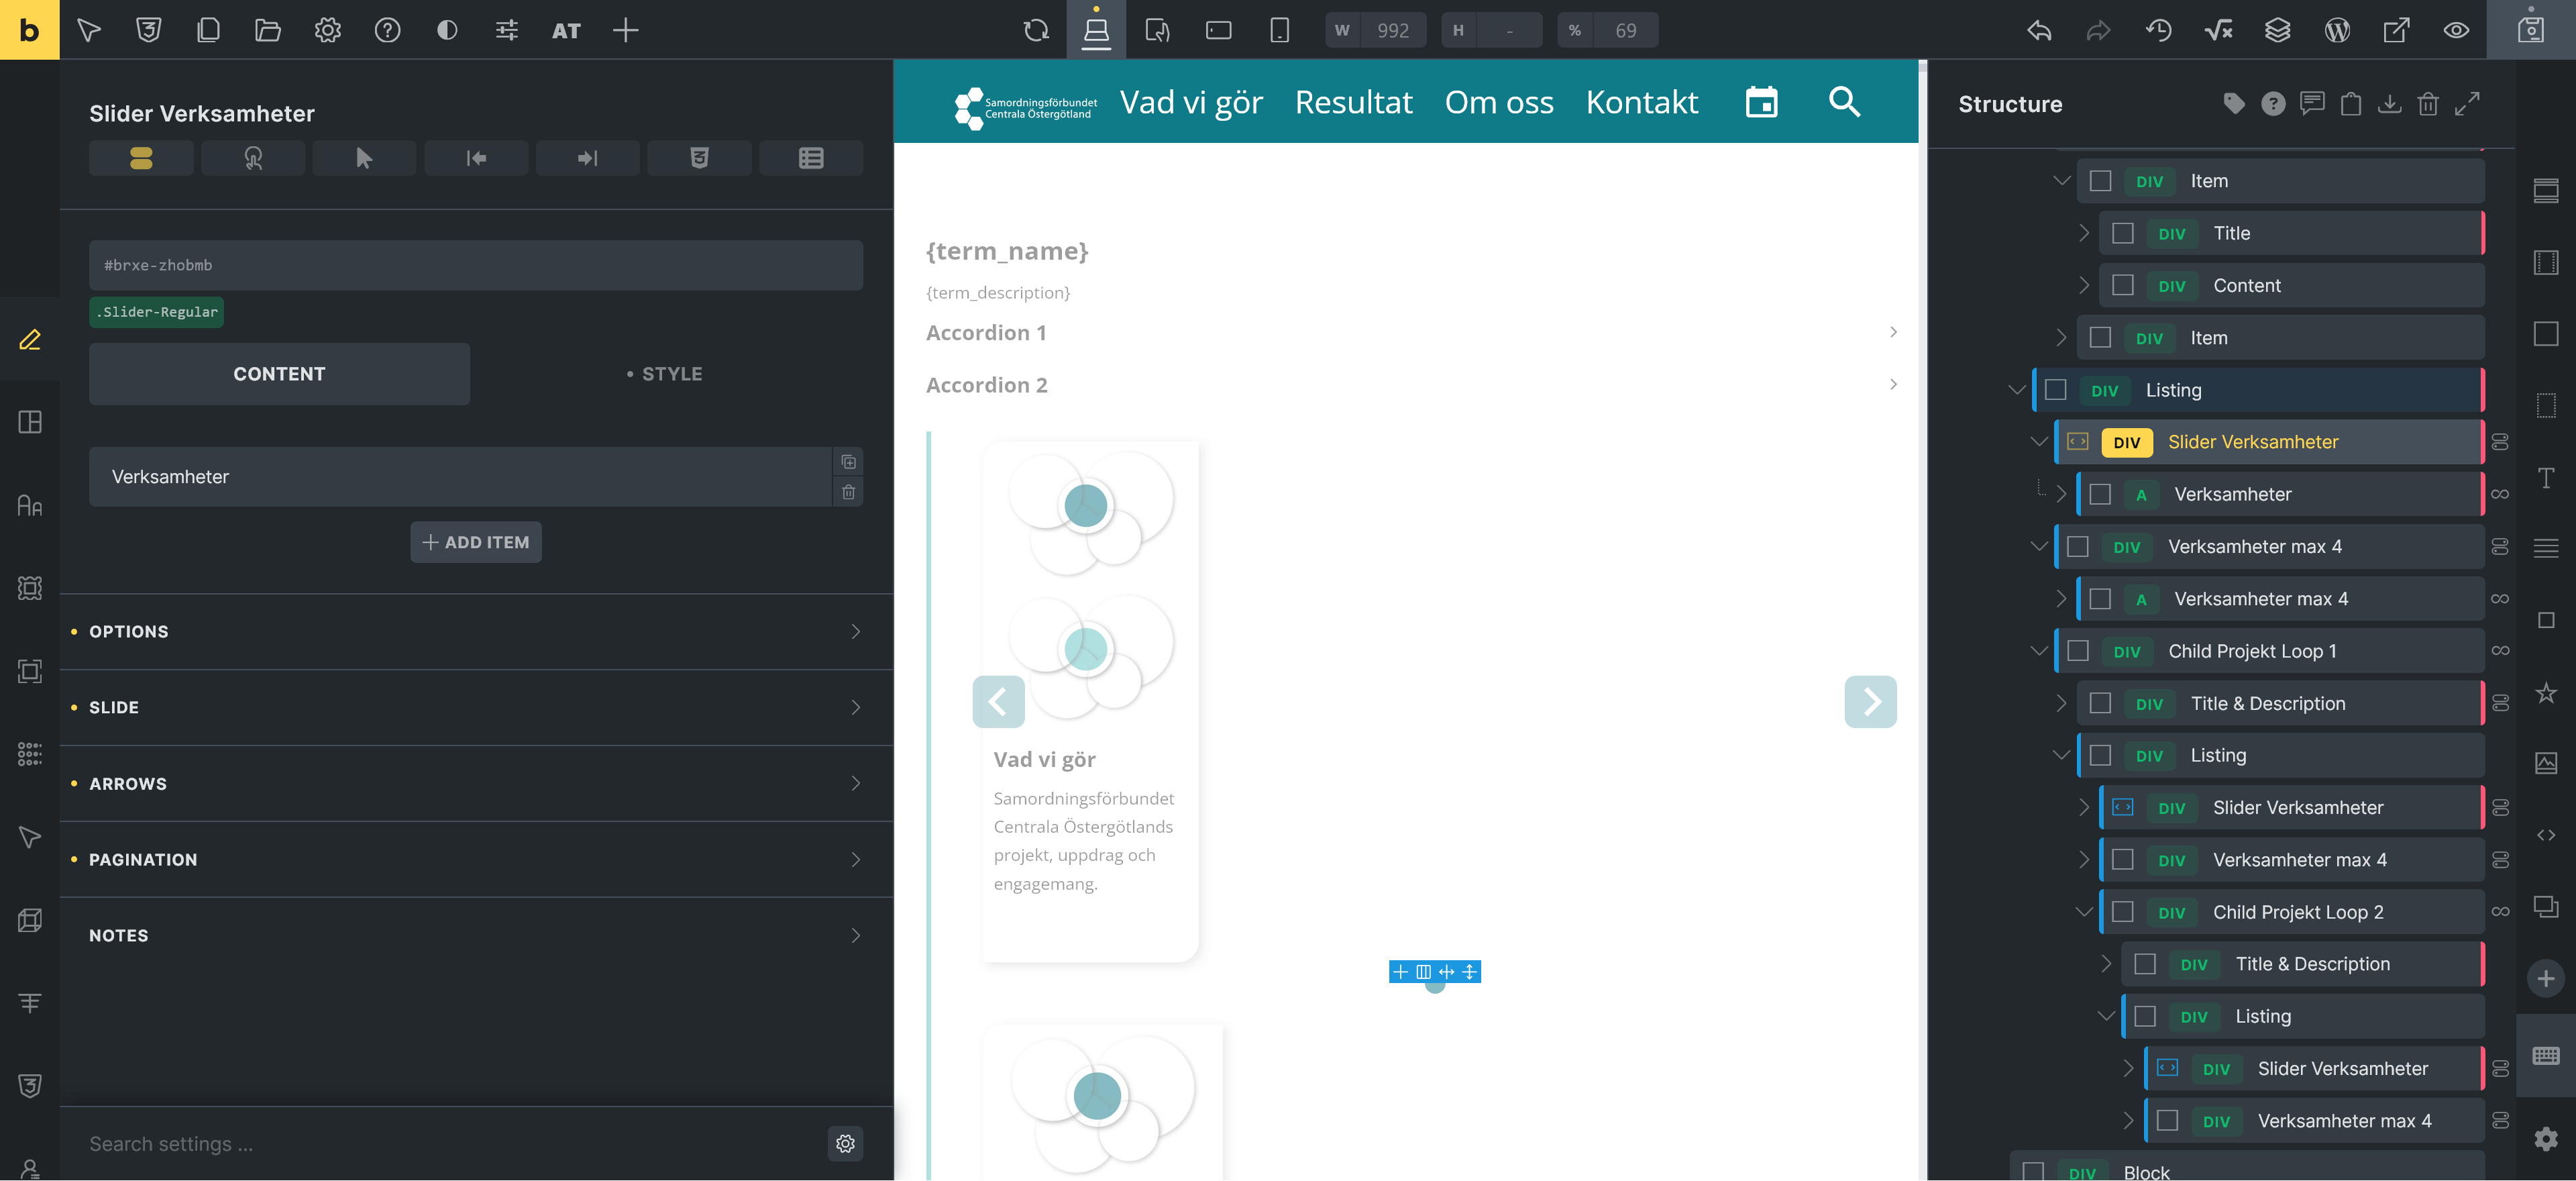Click the ADD ITEM button
This screenshot has width=2576, height=1181.
point(475,541)
